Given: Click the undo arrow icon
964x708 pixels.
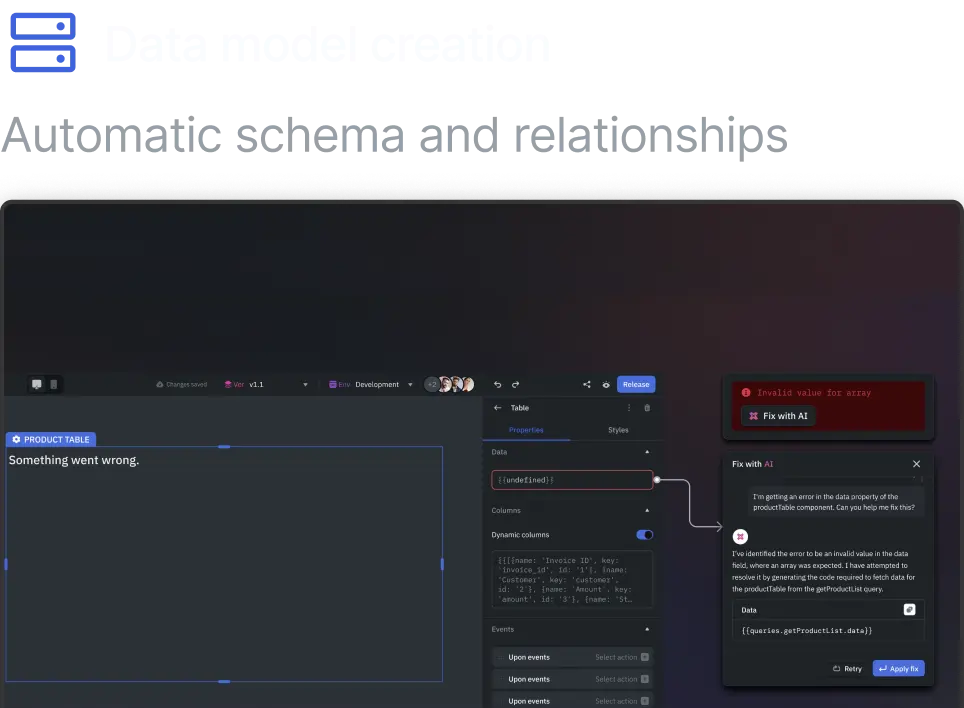Looking at the screenshot, I should click(497, 384).
